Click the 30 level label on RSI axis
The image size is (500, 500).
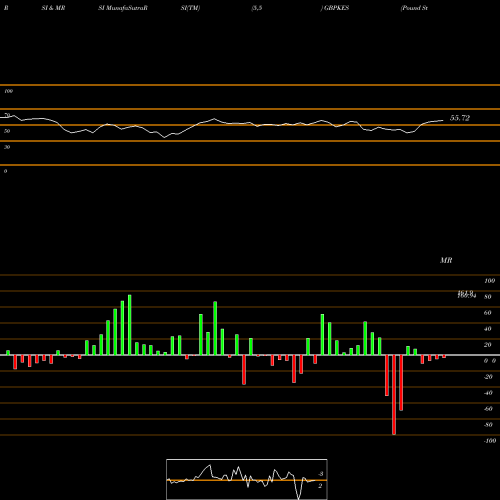point(7,147)
